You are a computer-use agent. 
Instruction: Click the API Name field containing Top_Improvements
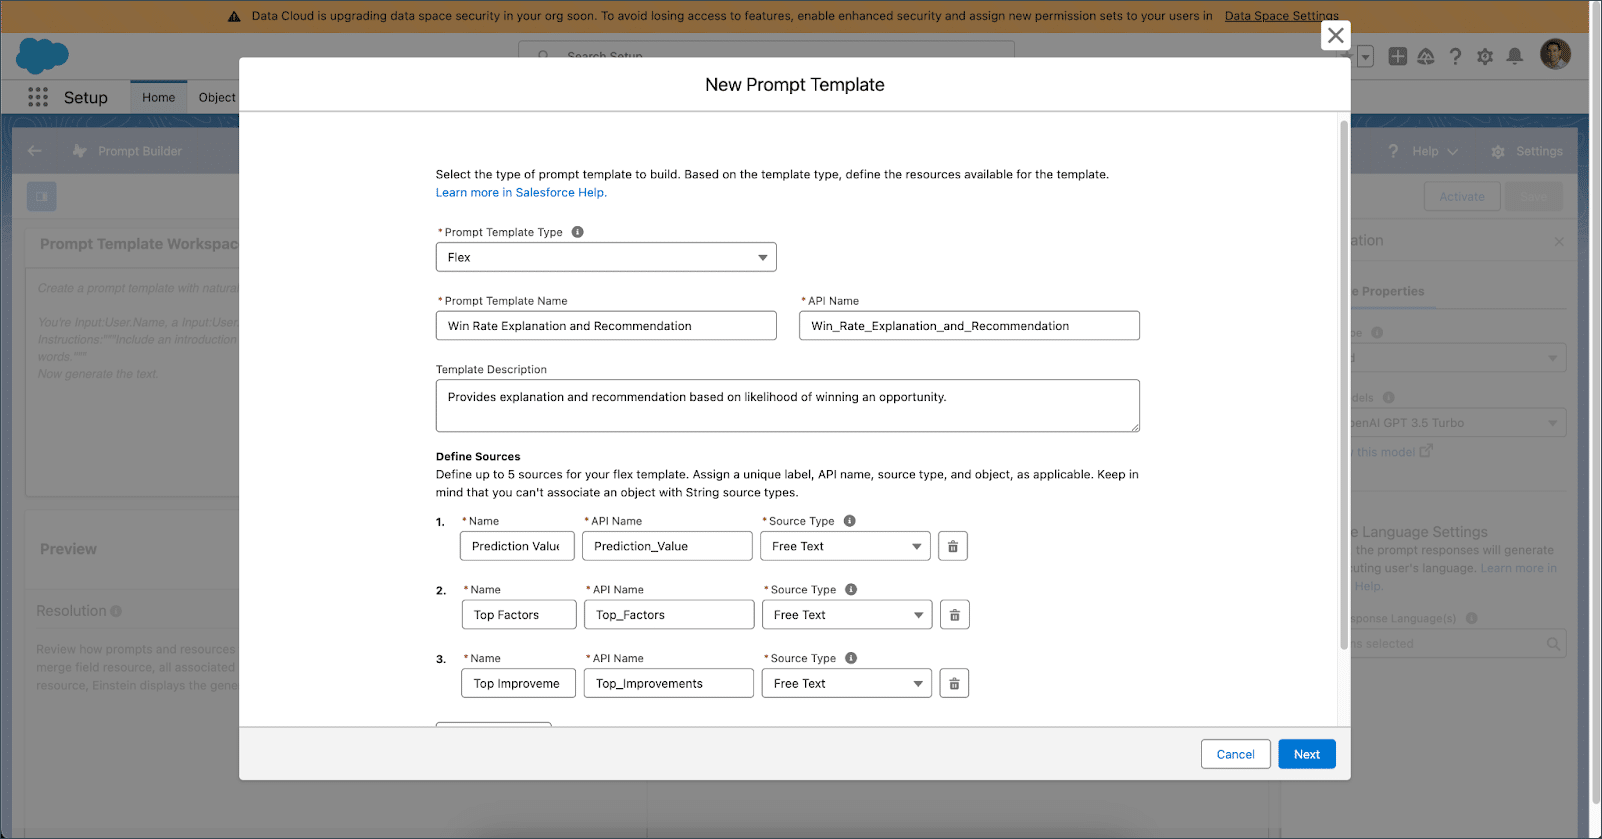point(669,684)
